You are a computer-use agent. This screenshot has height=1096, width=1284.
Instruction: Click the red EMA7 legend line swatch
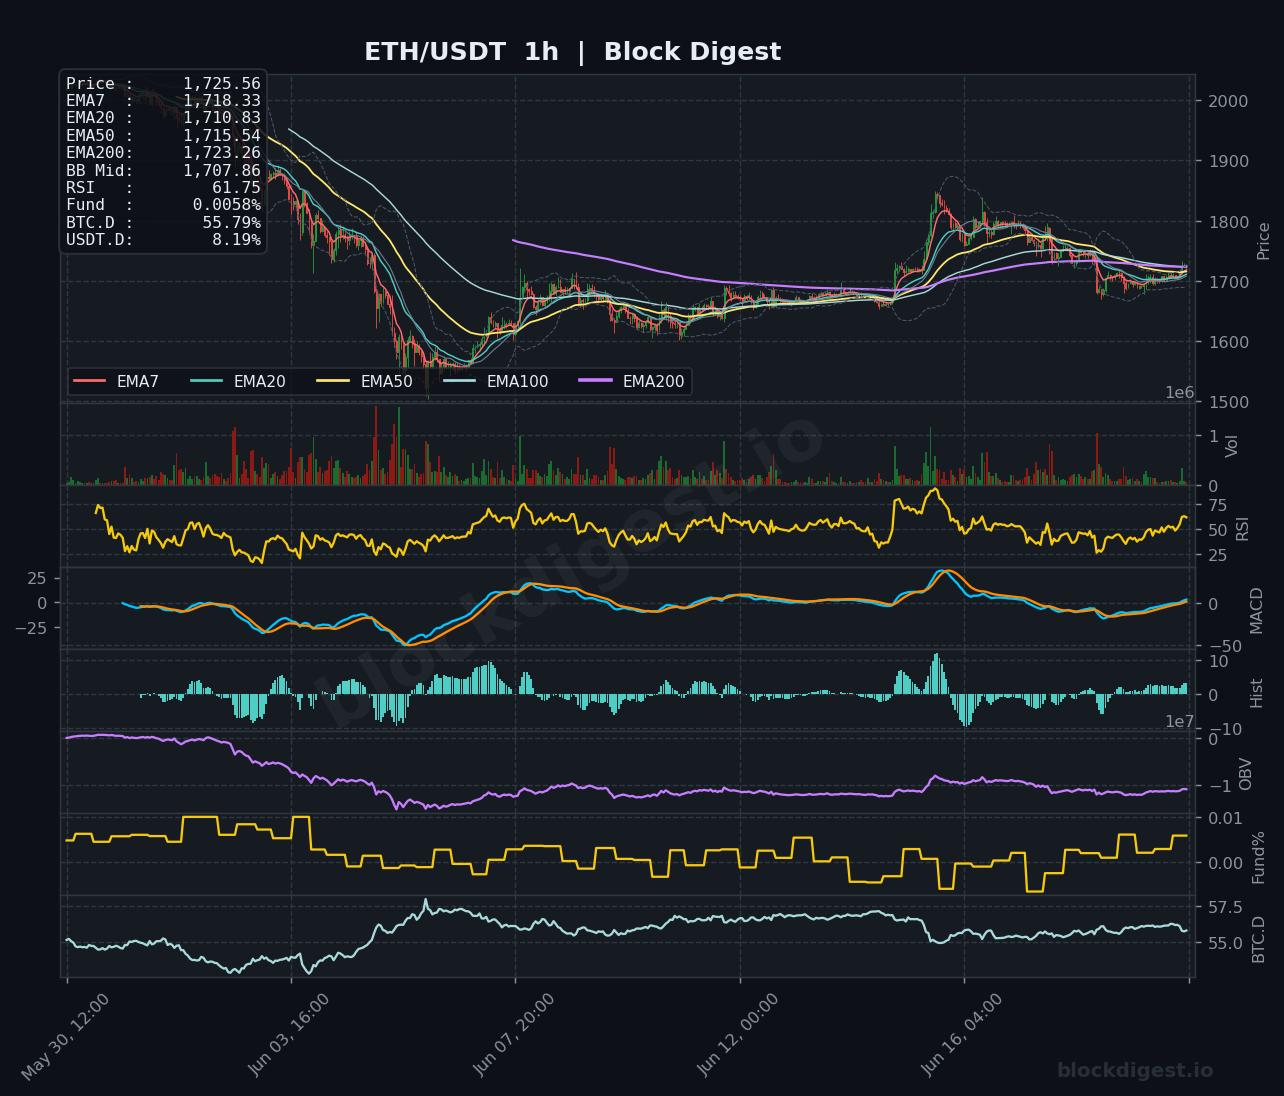[89, 381]
